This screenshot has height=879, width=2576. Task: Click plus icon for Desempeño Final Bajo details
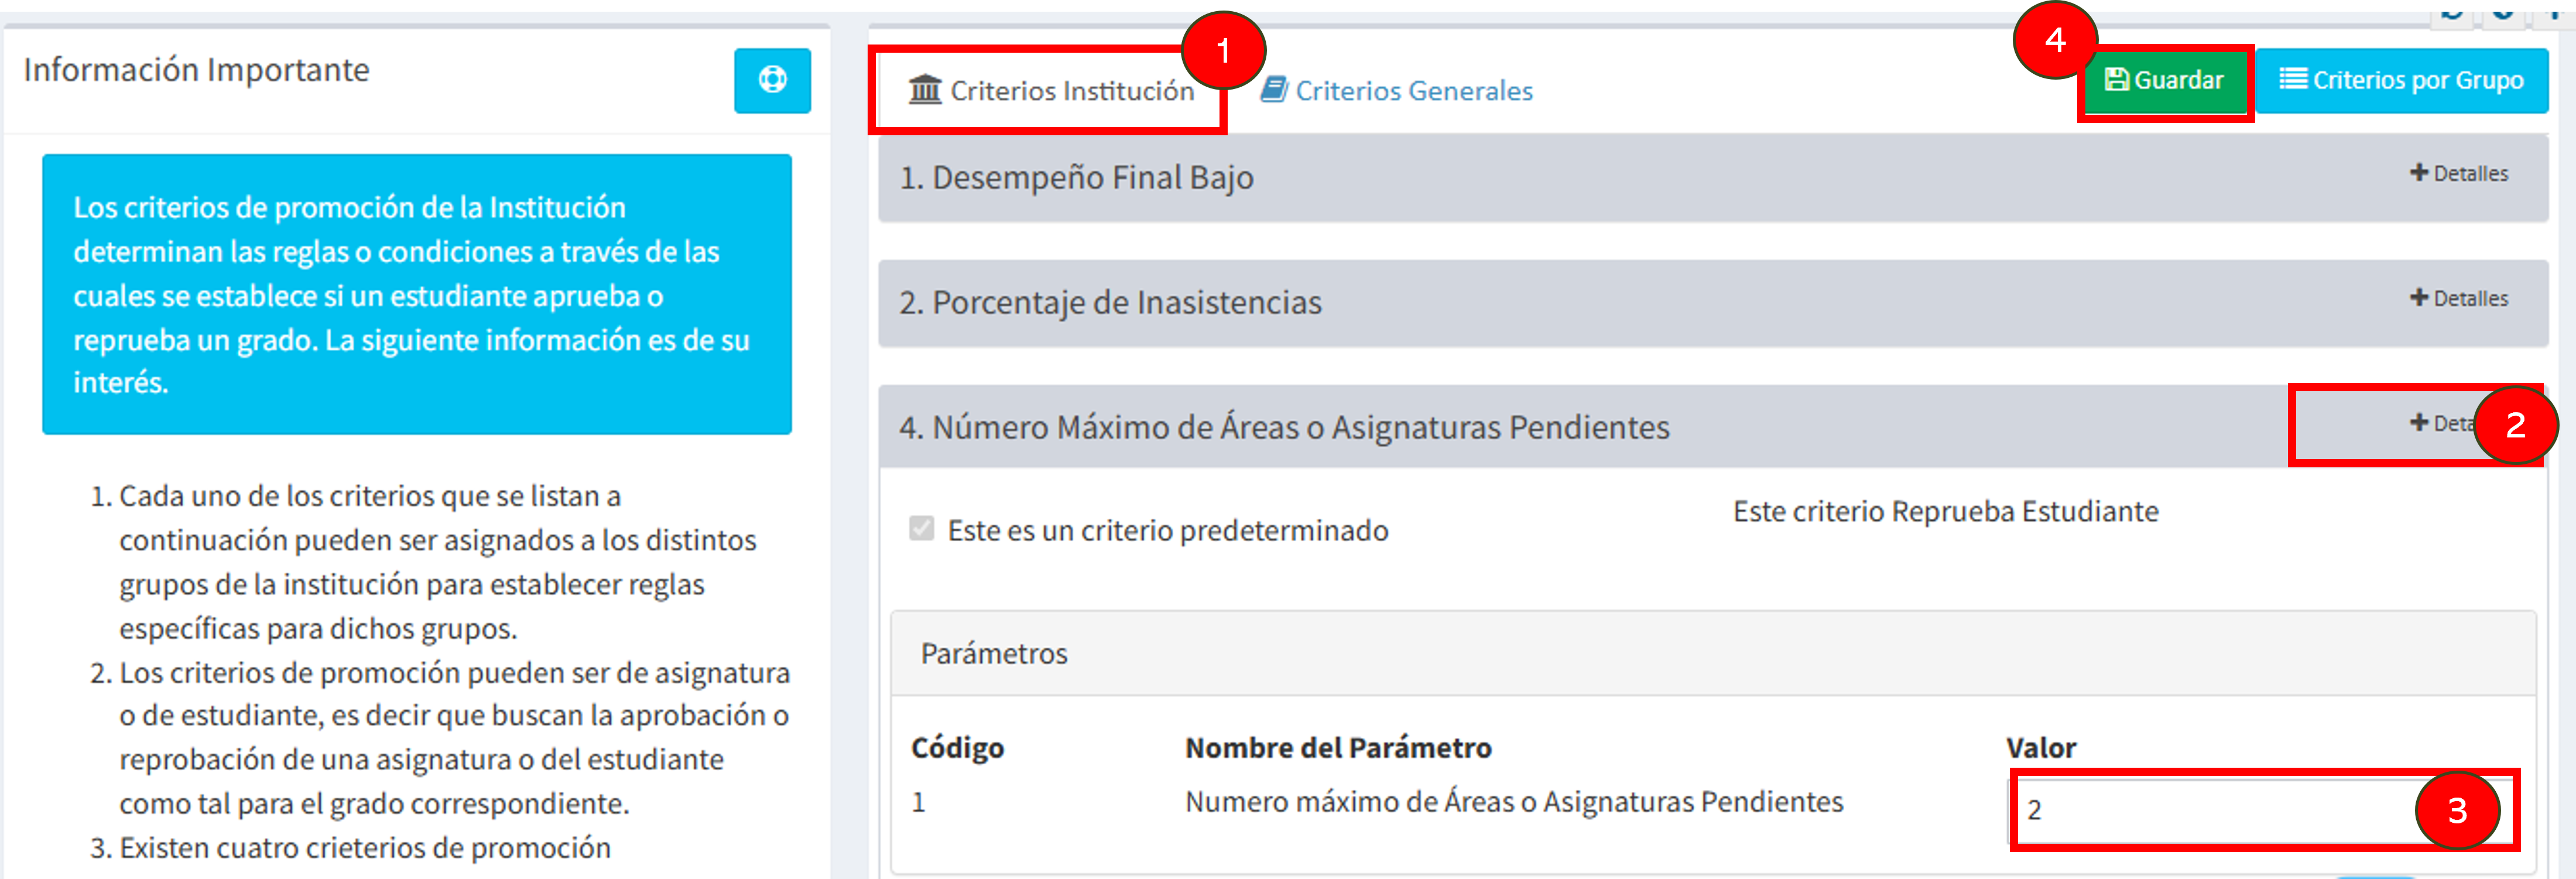(2419, 173)
